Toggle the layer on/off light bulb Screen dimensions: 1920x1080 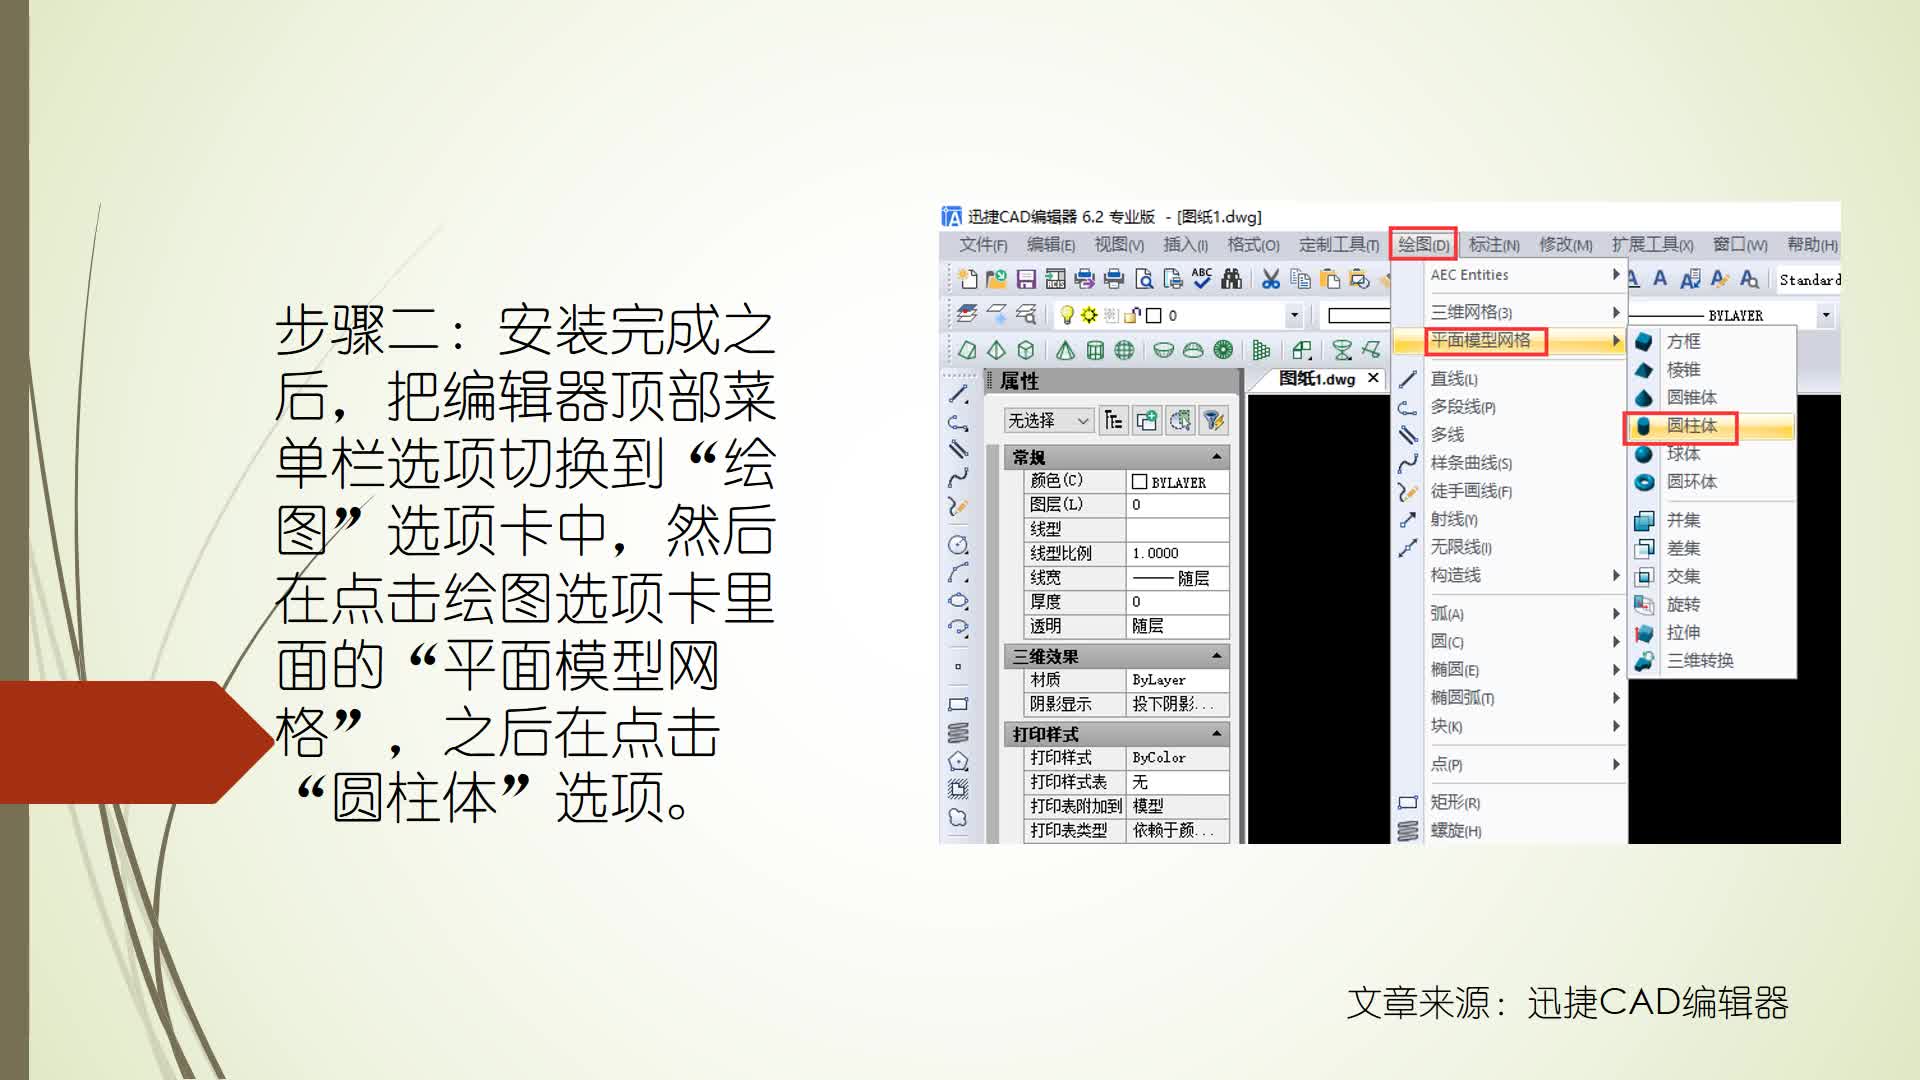point(1067,314)
